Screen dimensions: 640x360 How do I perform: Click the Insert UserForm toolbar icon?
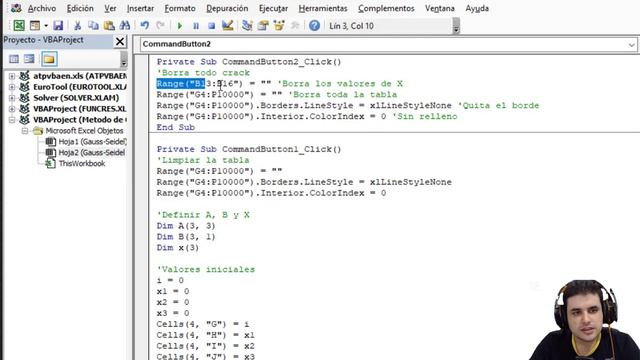click(x=35, y=26)
